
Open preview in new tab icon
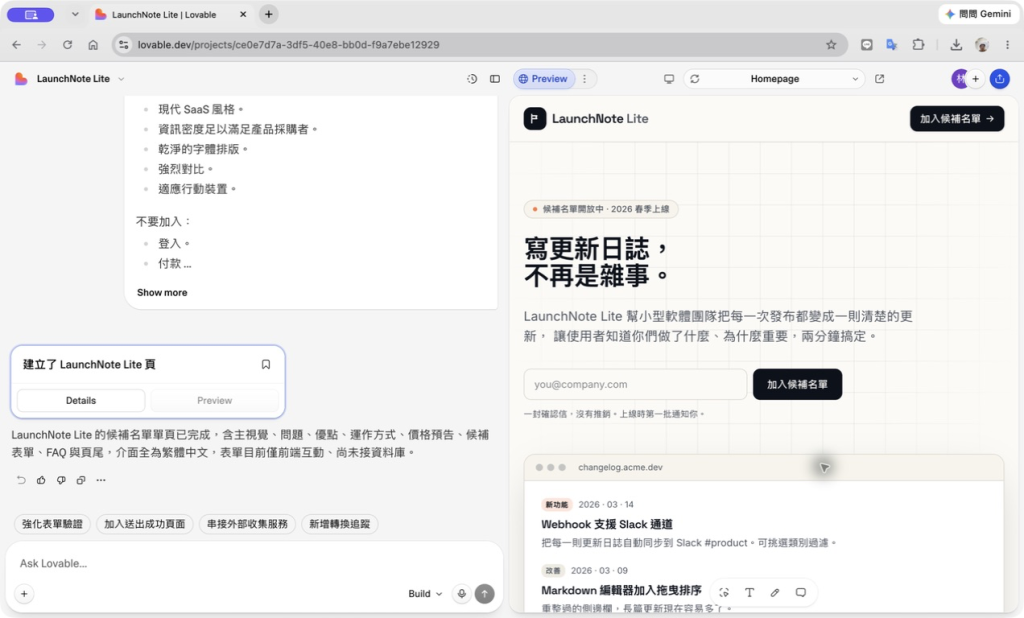pyautogui.click(x=880, y=78)
